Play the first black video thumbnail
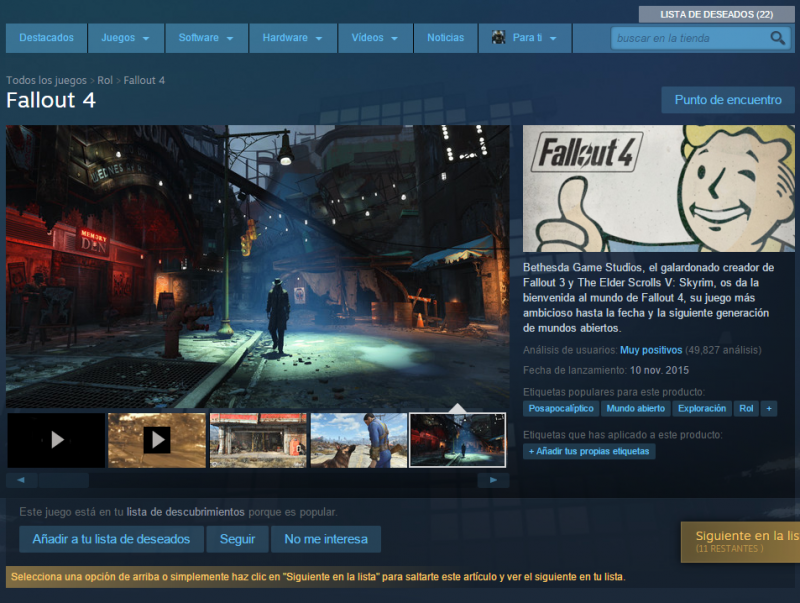Screen dimensions: 800x603 (56, 440)
